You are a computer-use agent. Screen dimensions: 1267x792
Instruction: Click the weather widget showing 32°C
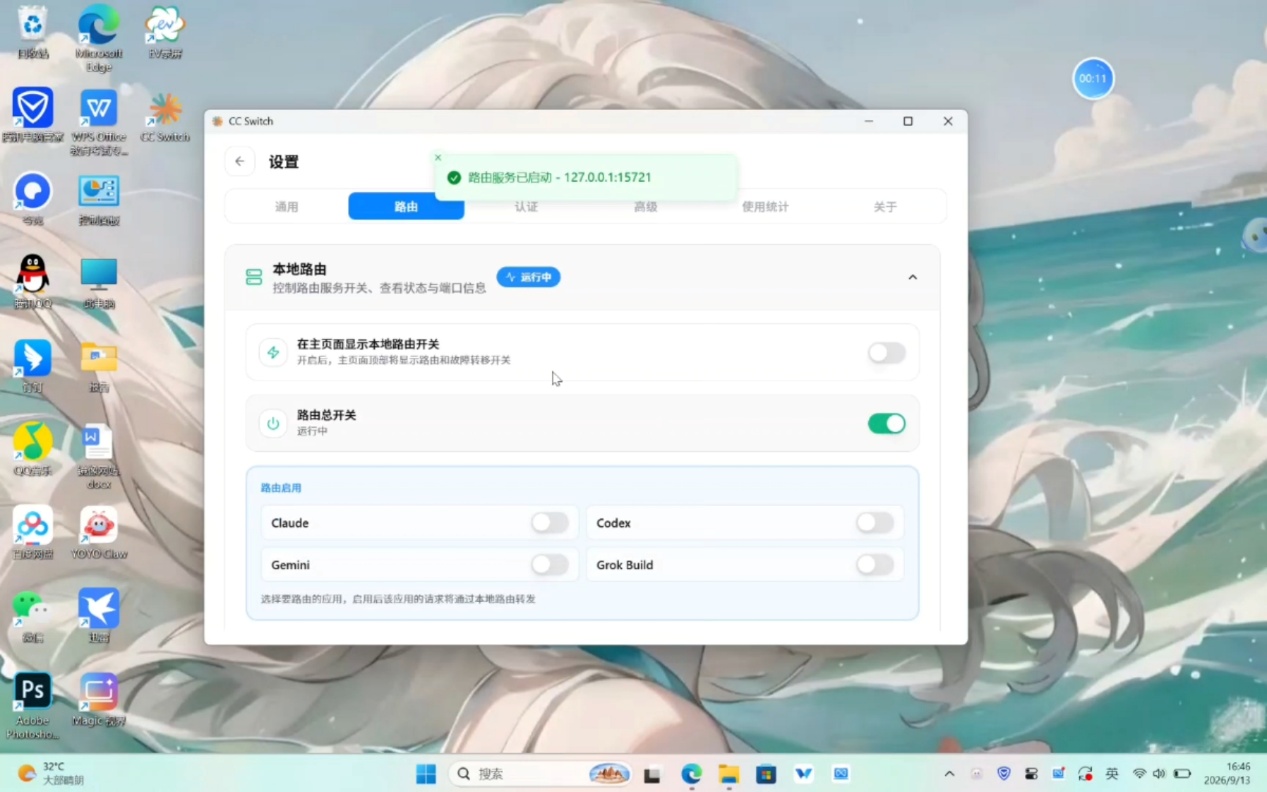51,774
